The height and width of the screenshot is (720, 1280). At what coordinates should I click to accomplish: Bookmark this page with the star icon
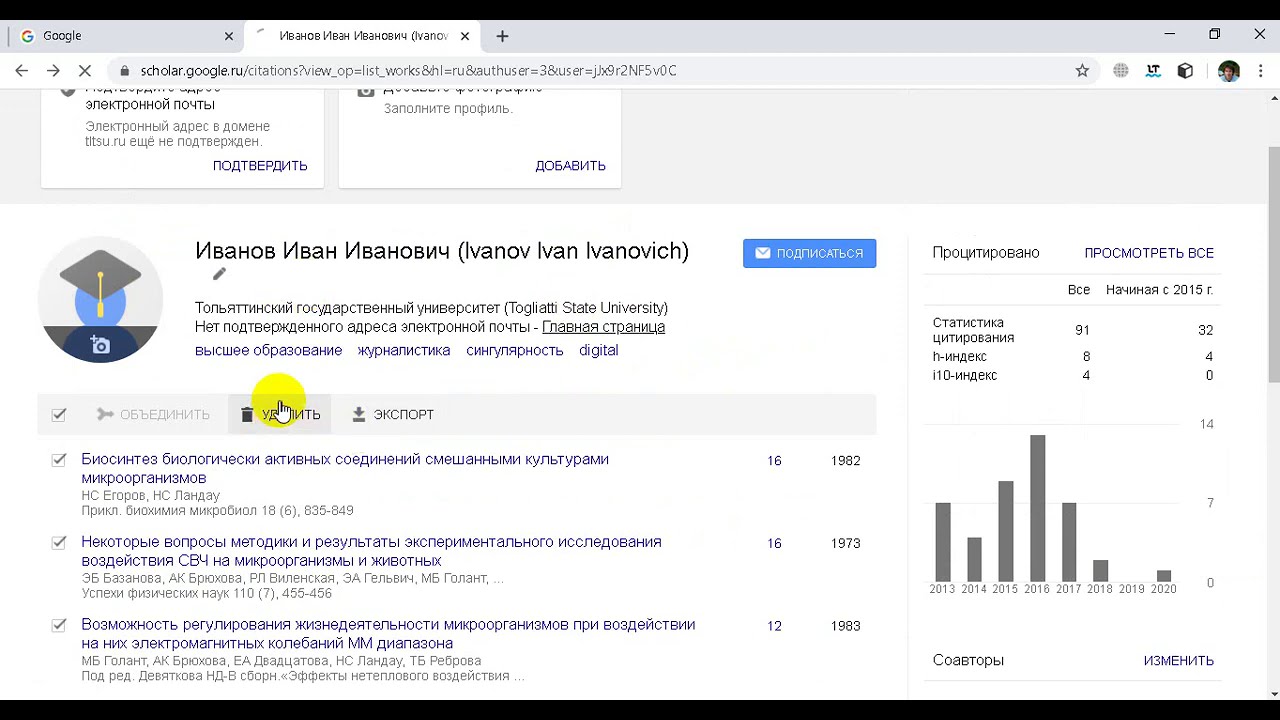(1082, 71)
